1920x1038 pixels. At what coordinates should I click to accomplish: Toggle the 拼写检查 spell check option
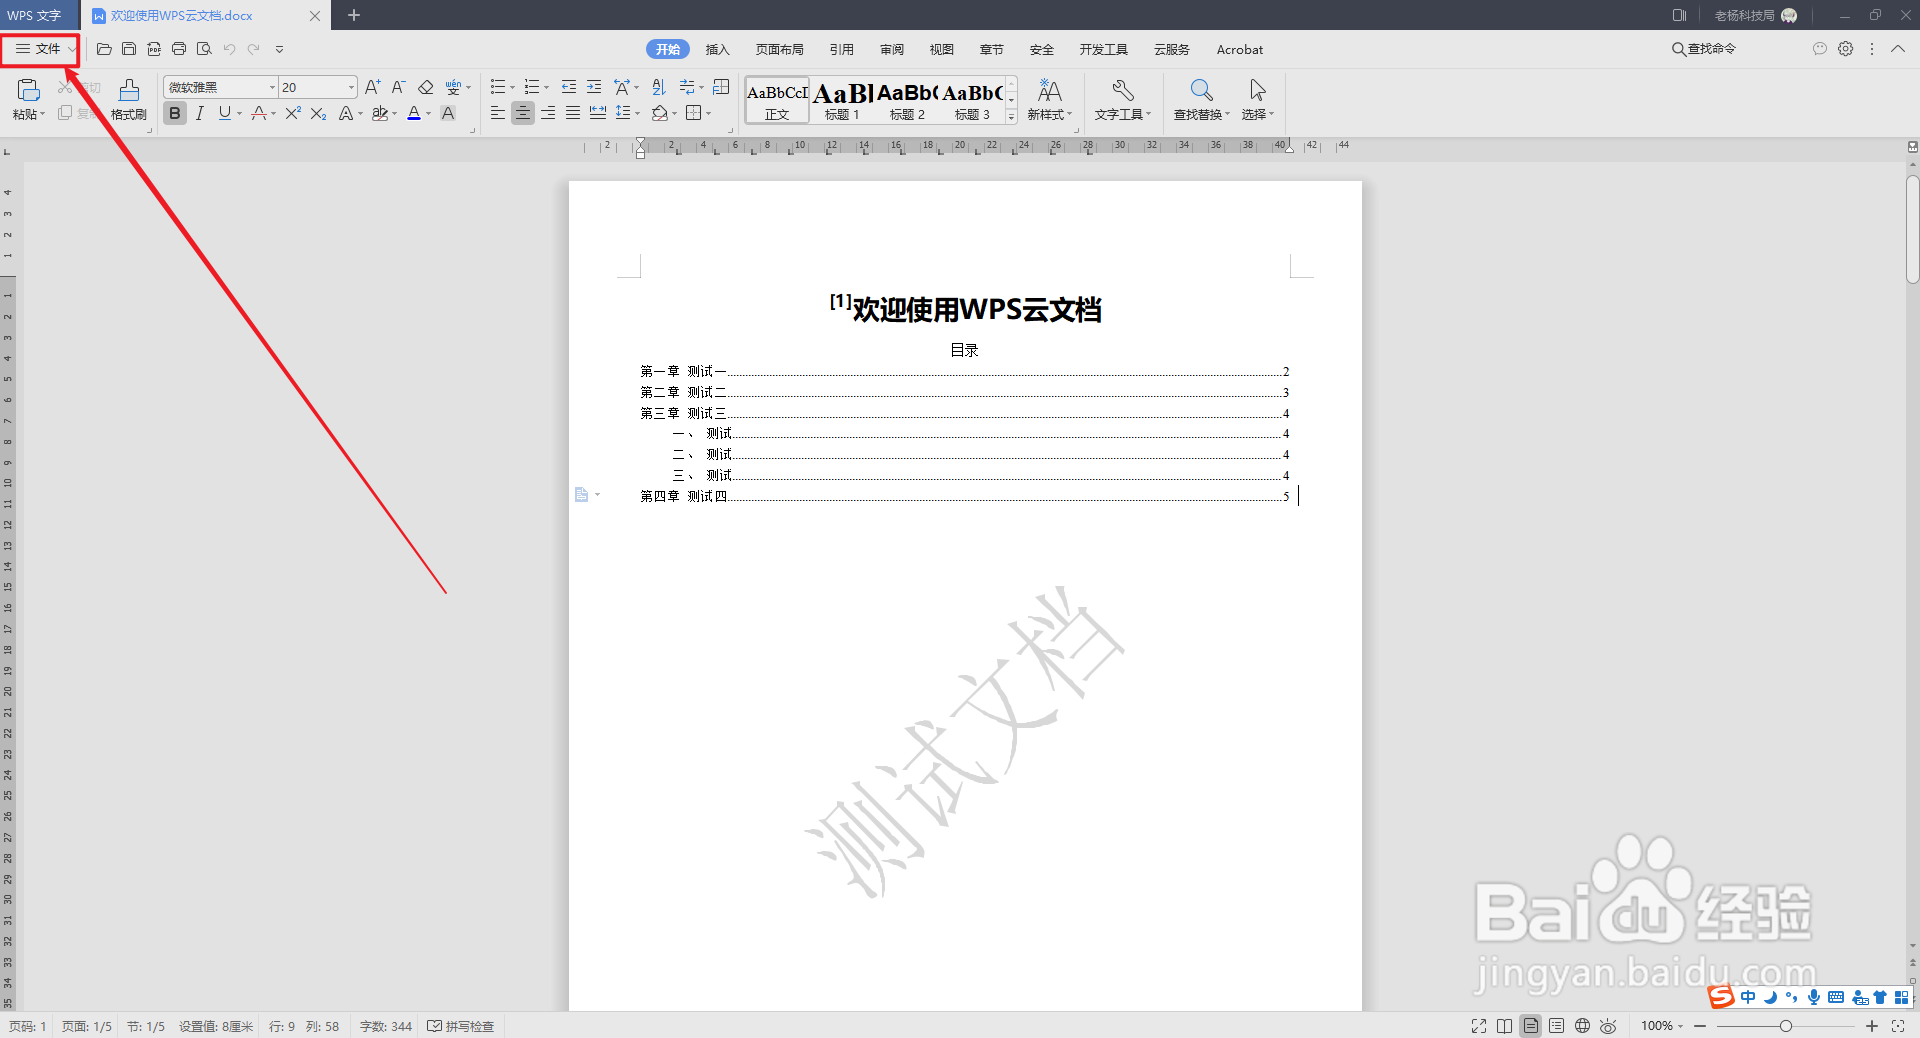[x=461, y=1026]
